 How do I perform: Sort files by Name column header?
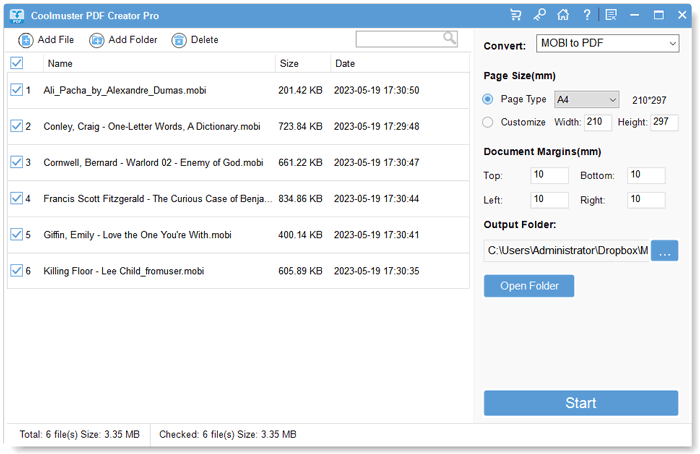click(x=60, y=63)
